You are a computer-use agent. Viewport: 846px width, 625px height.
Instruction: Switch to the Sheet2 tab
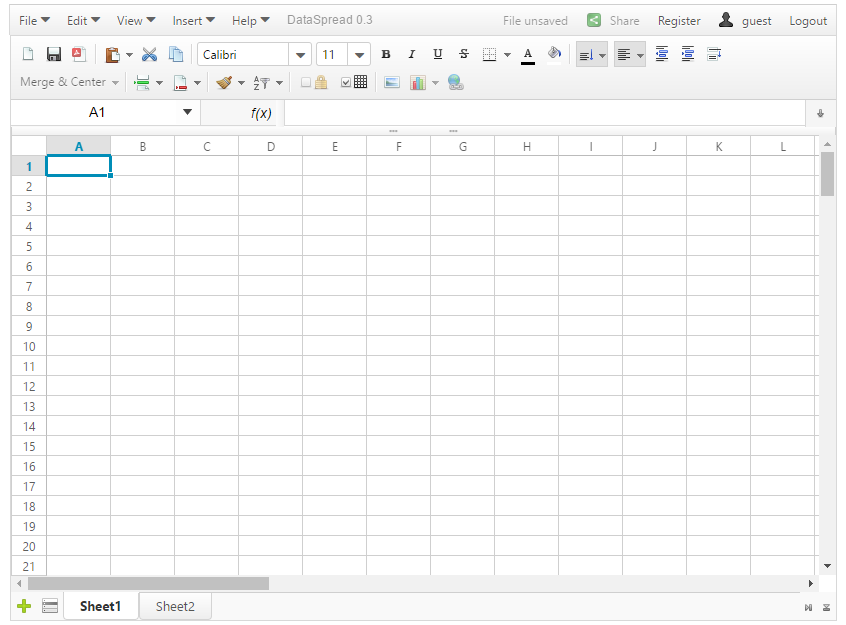(175, 606)
